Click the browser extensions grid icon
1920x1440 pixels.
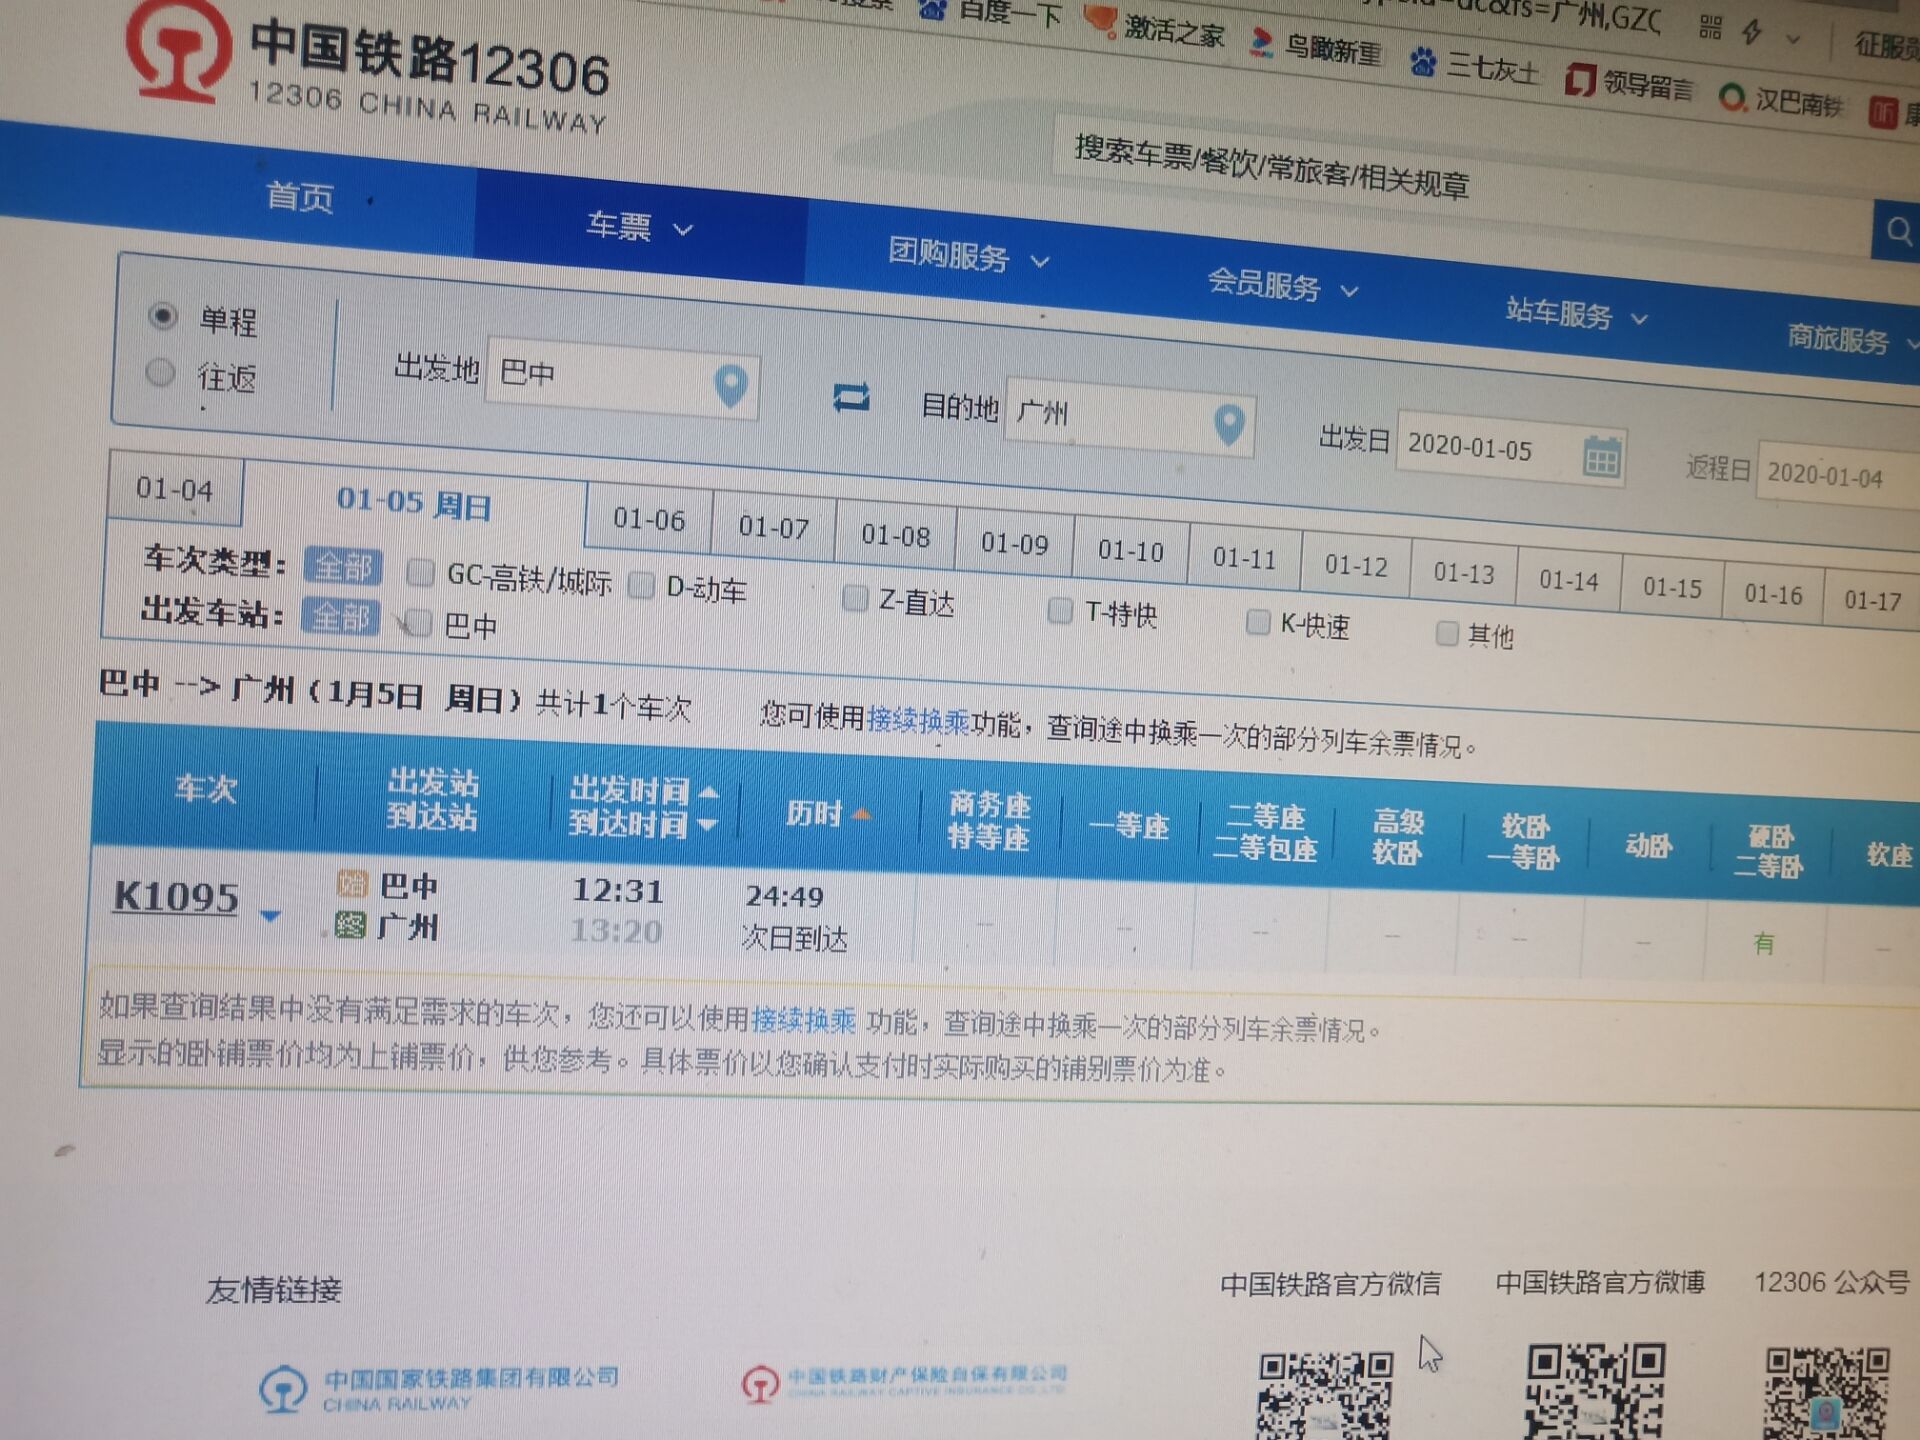point(1710,27)
